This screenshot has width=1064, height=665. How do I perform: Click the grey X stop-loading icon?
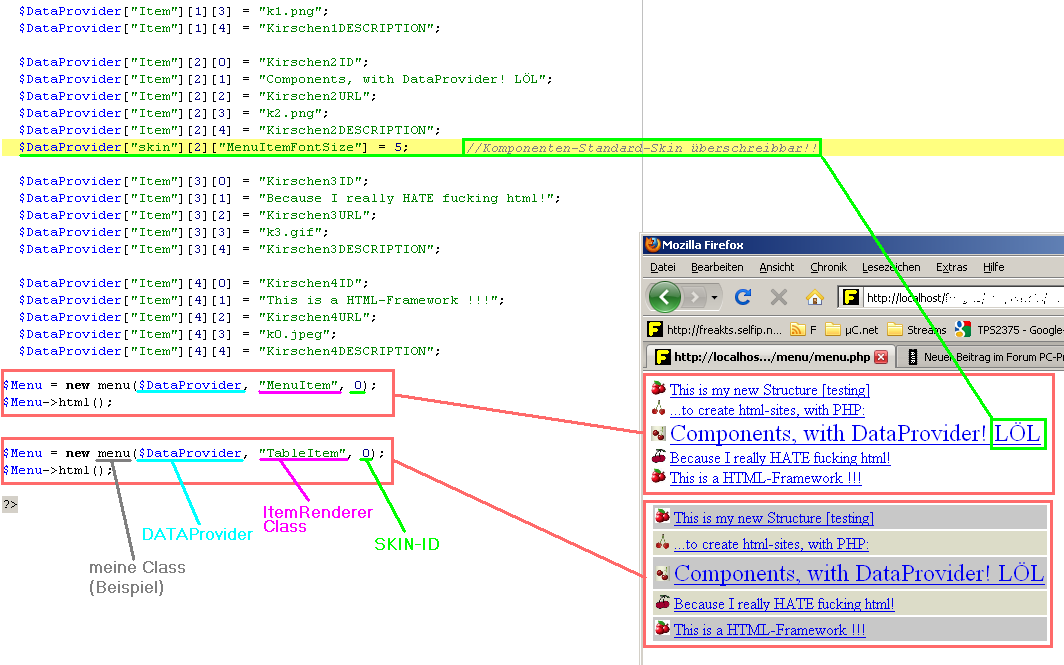pyautogui.click(x=779, y=297)
